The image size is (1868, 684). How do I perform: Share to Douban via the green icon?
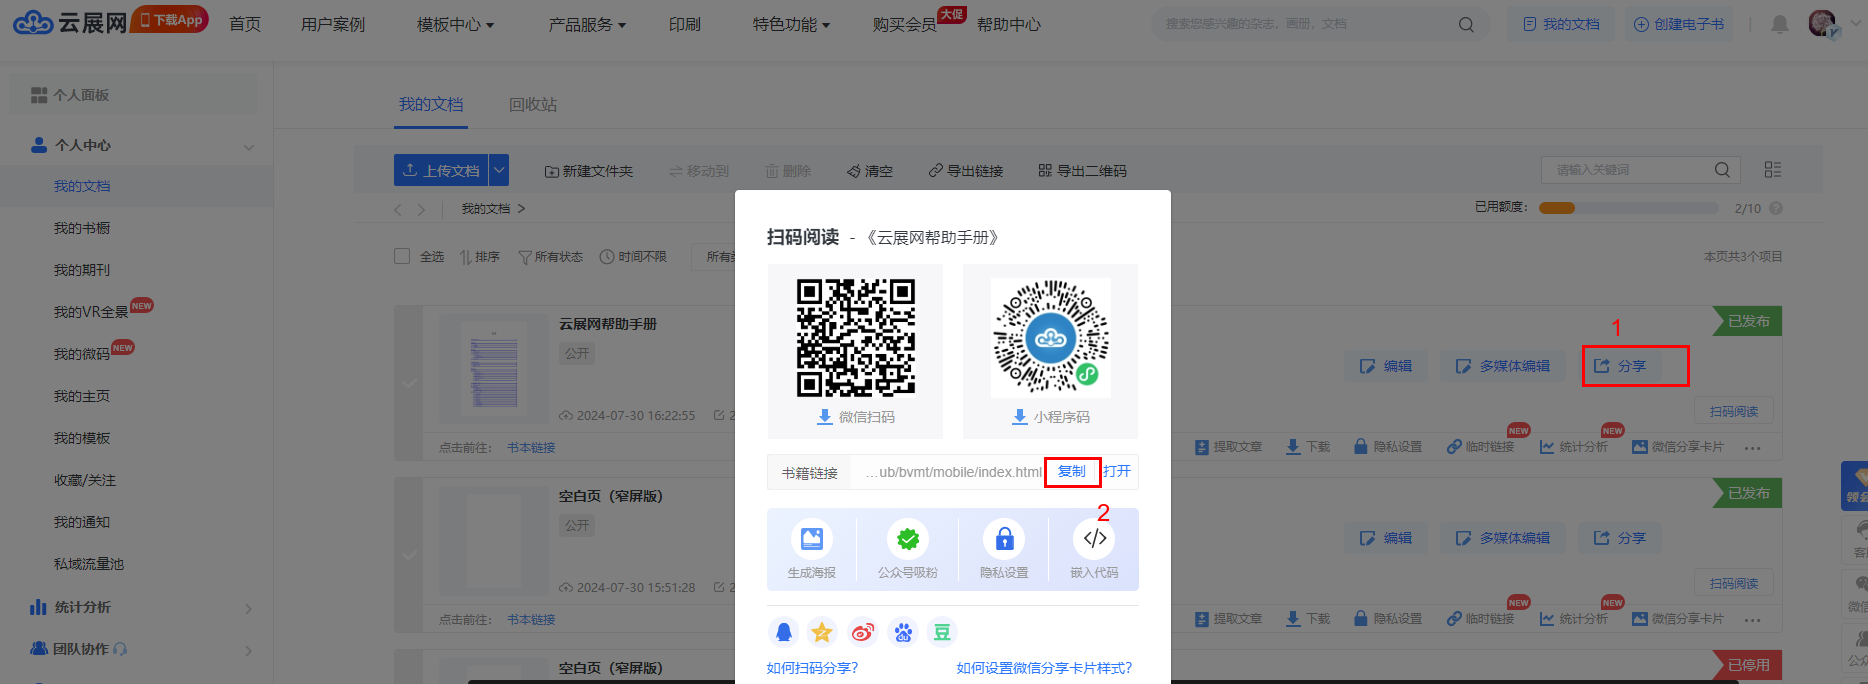click(942, 632)
